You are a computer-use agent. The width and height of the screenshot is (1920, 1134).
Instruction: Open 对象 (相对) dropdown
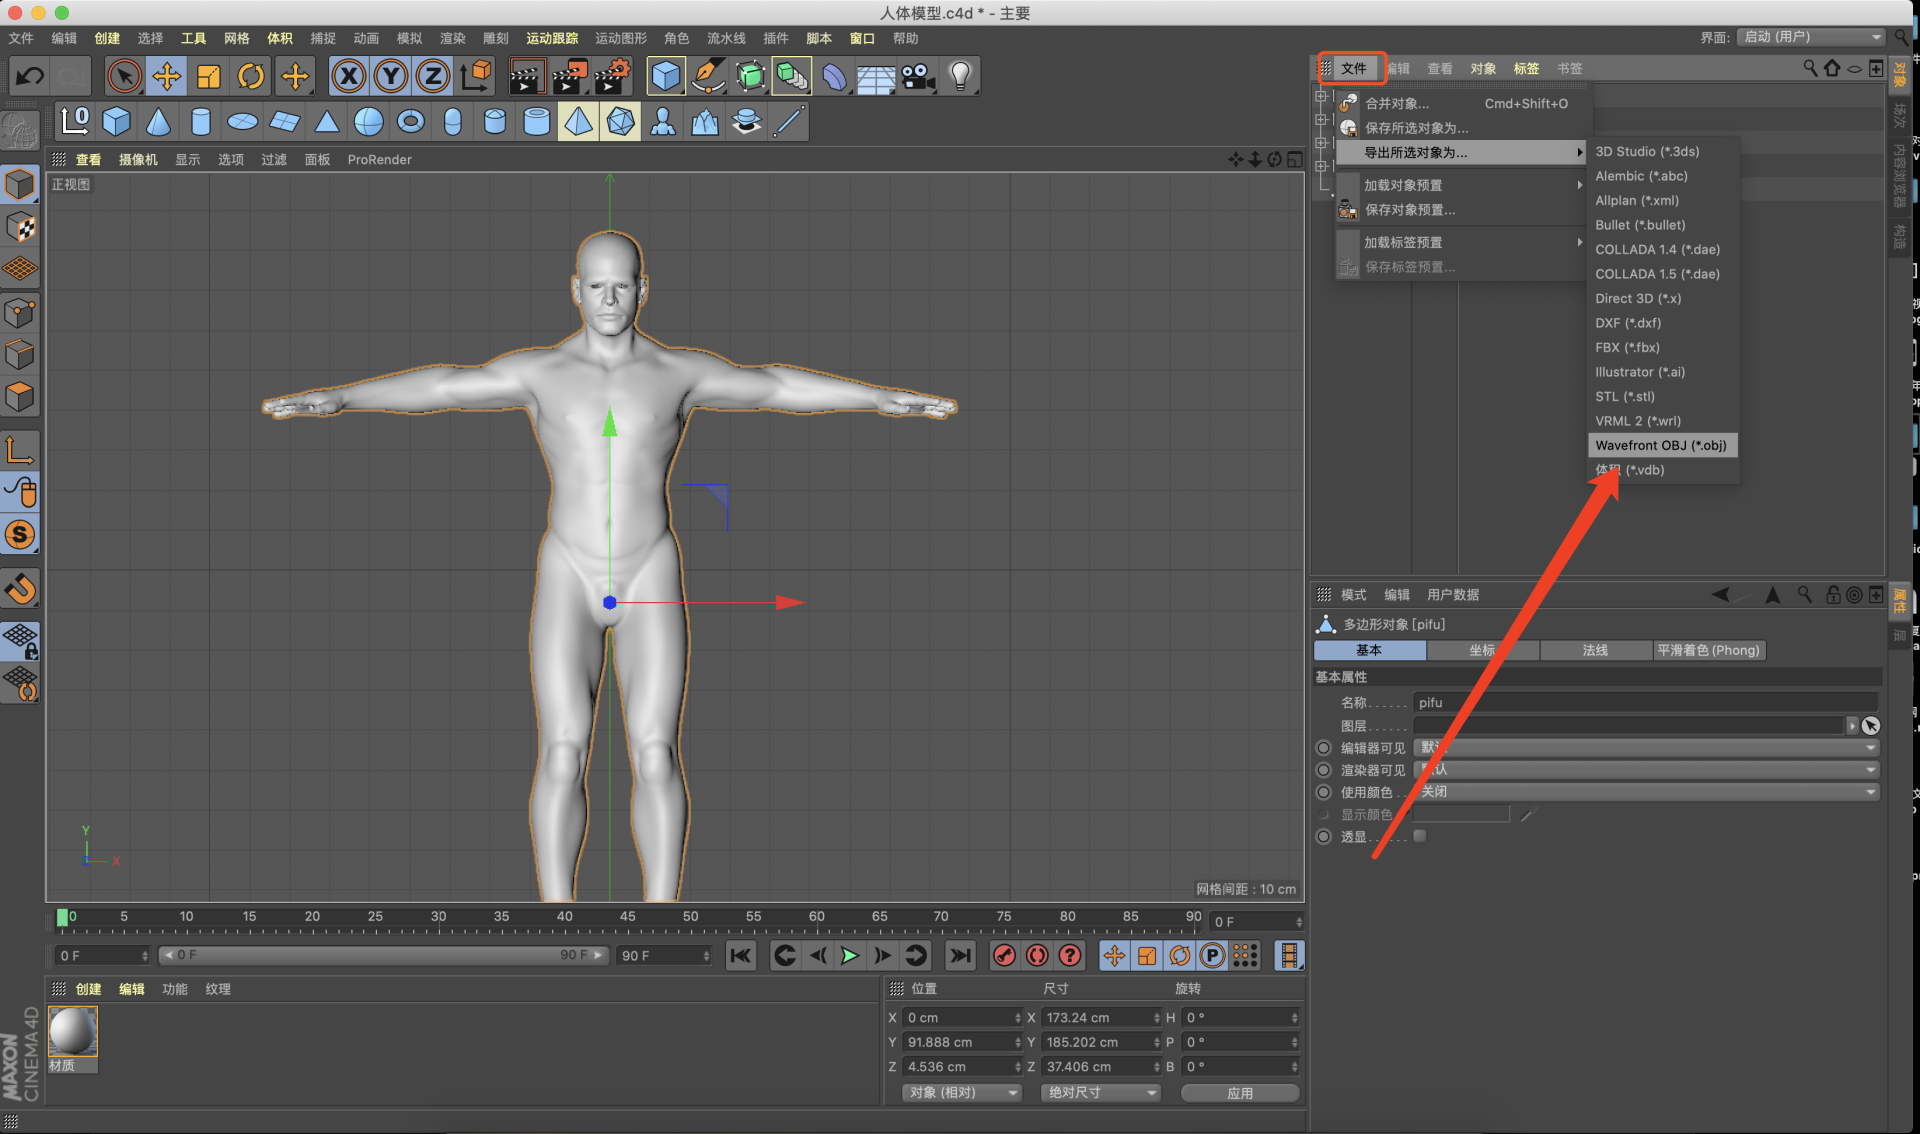961,1093
